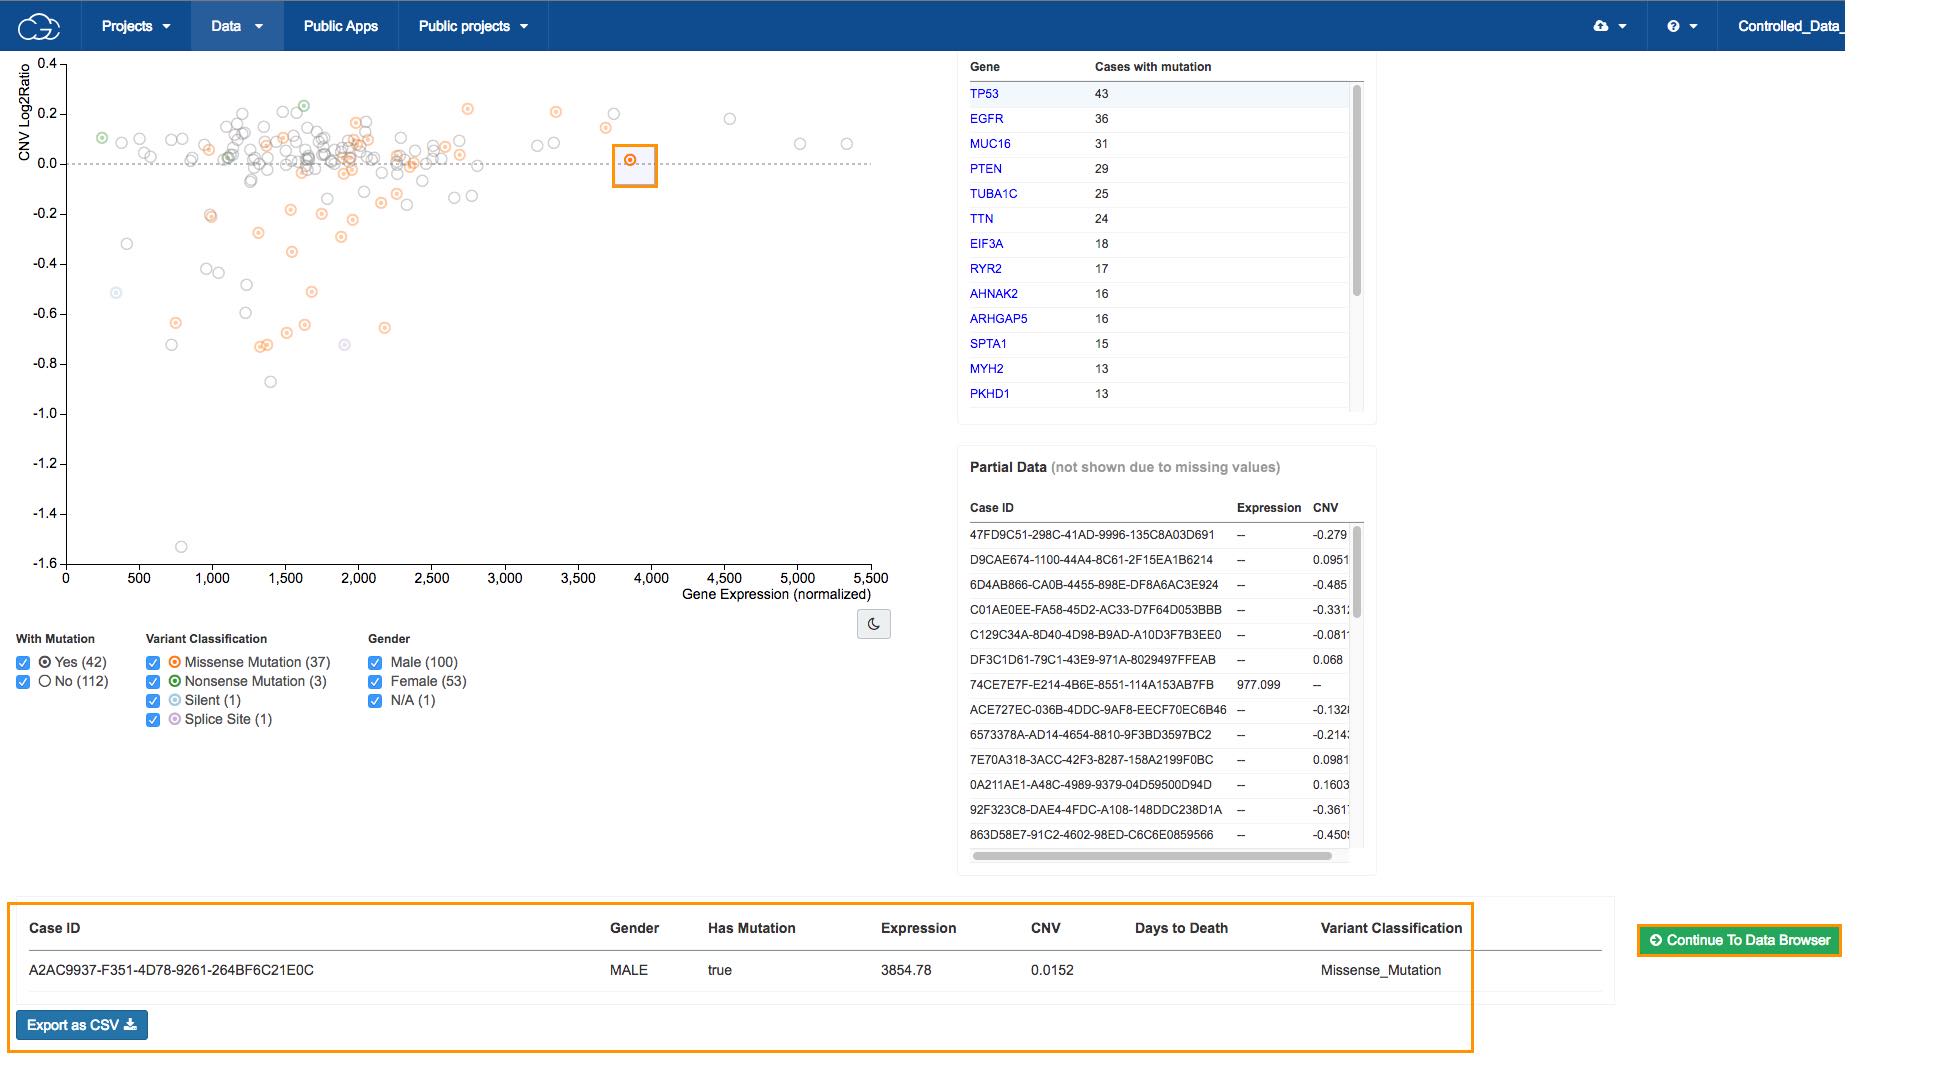Image resolution: width=1952 pixels, height=1082 pixels.
Task: Go to Public Apps
Action: 341,26
